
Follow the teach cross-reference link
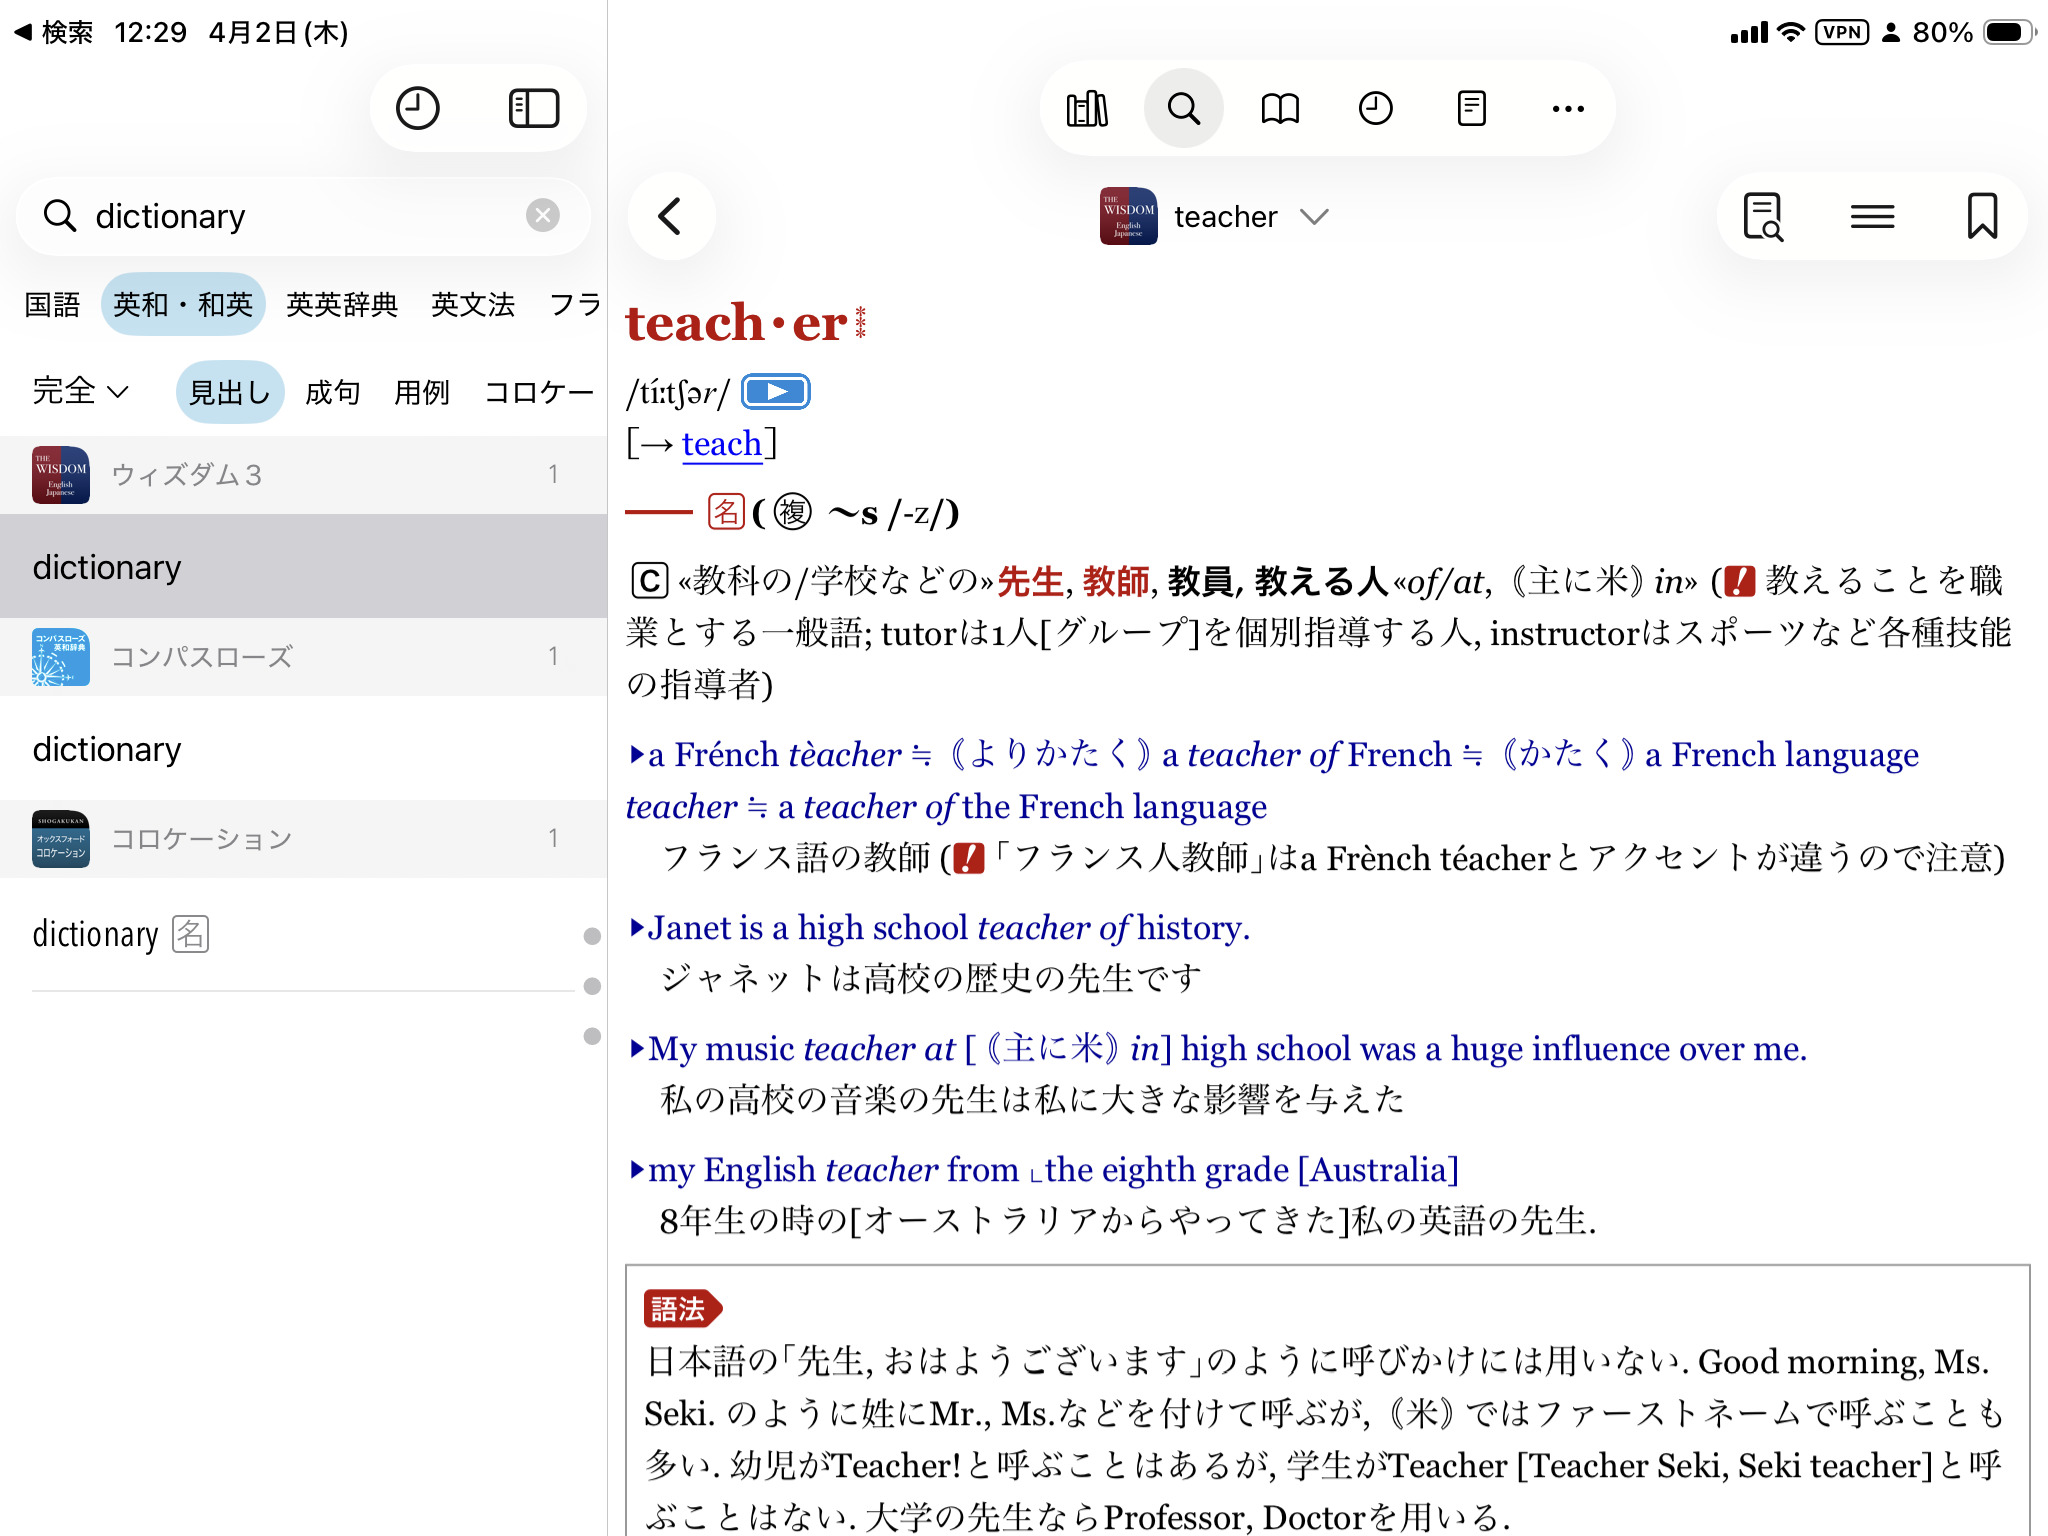point(721,443)
